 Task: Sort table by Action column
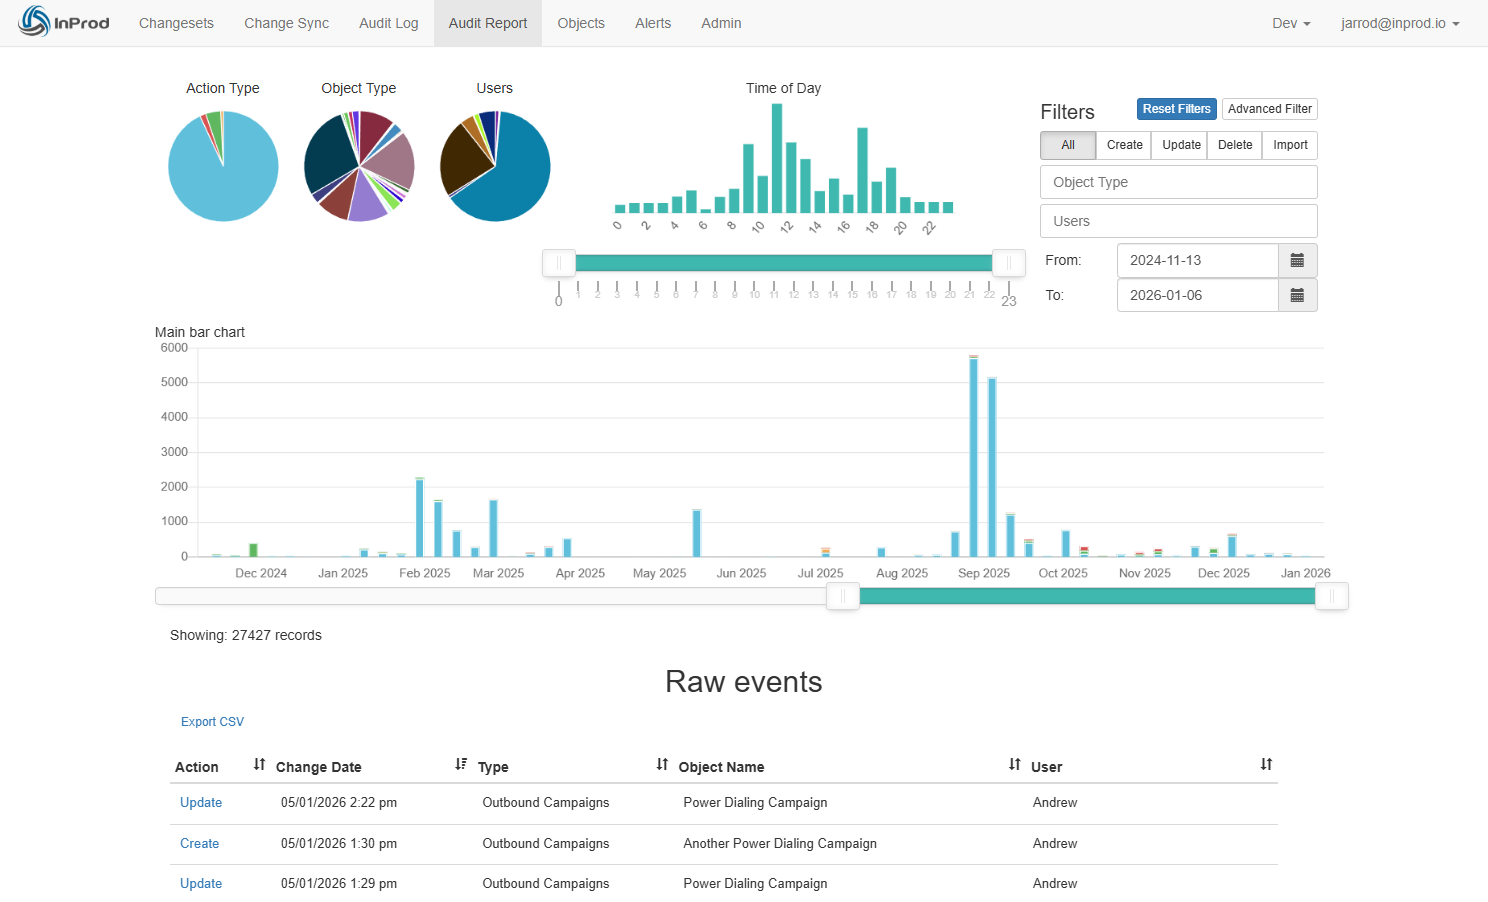(x=259, y=765)
